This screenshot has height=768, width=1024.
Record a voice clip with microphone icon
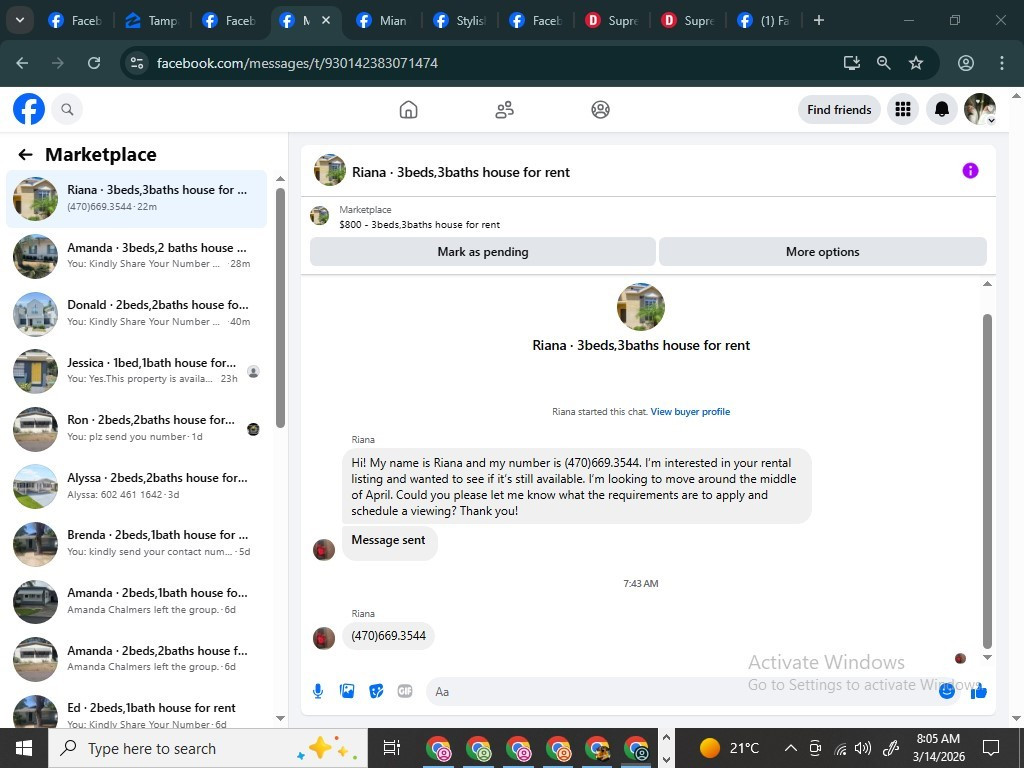pos(318,691)
